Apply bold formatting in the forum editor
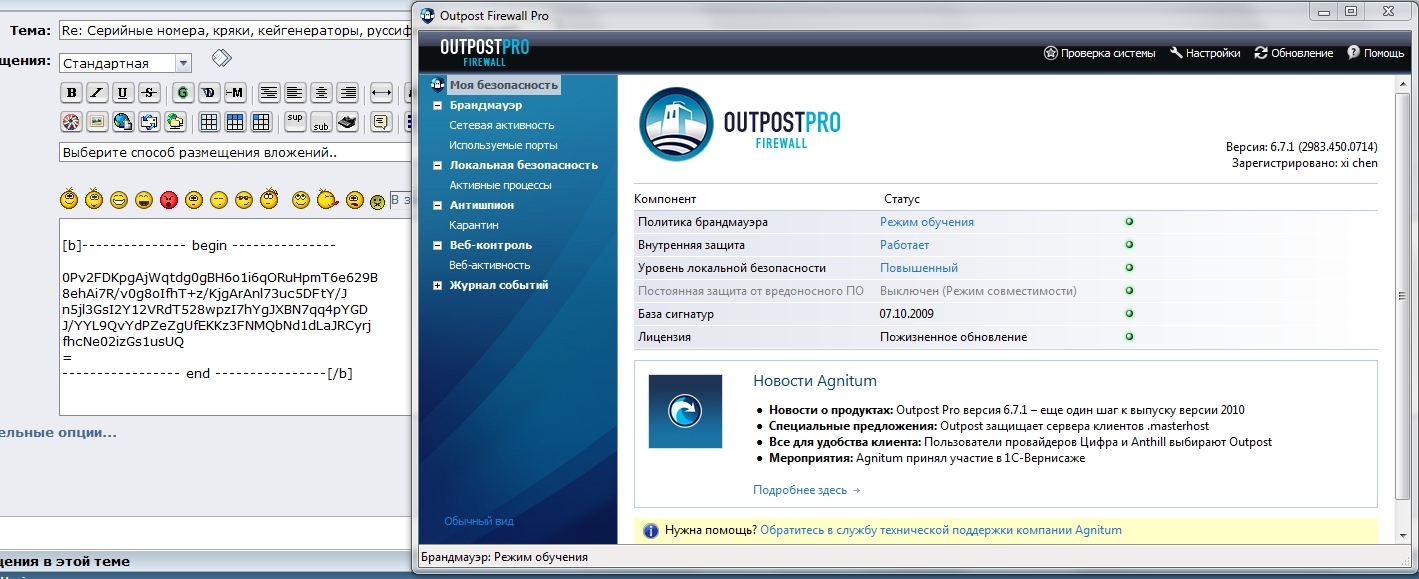This screenshot has height=579, width=1419. pos(71,93)
